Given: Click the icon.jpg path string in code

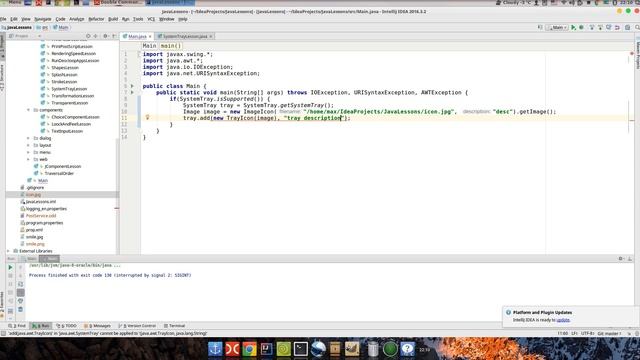Looking at the screenshot, I should point(378,111).
